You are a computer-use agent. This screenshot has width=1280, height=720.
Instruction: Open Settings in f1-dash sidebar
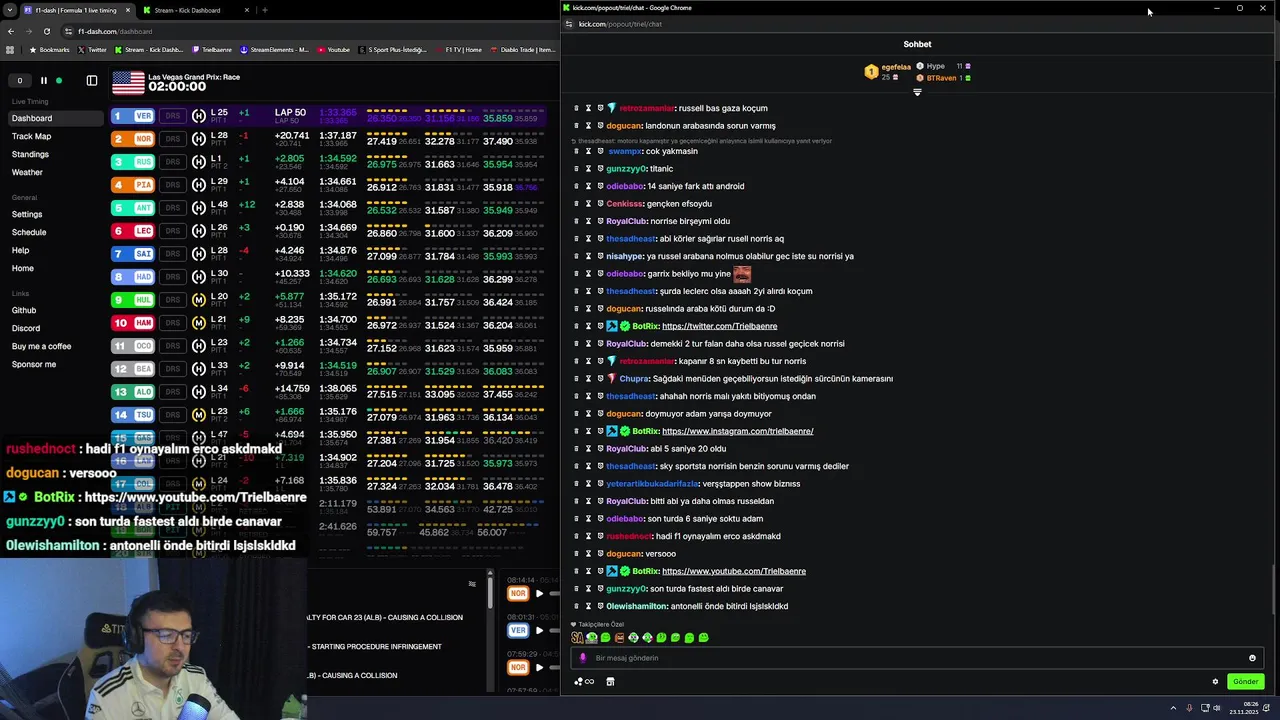click(27, 214)
